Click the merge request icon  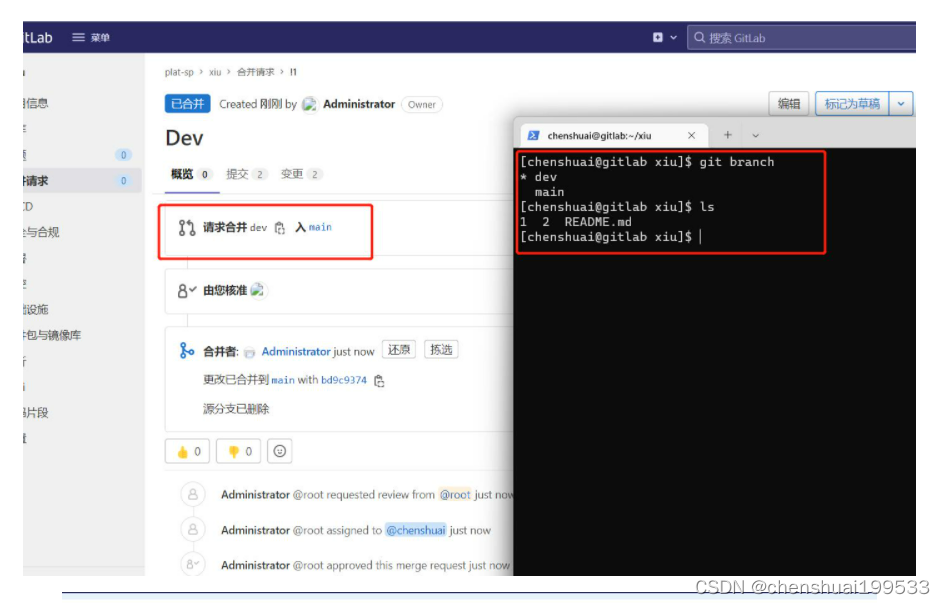pos(187,228)
